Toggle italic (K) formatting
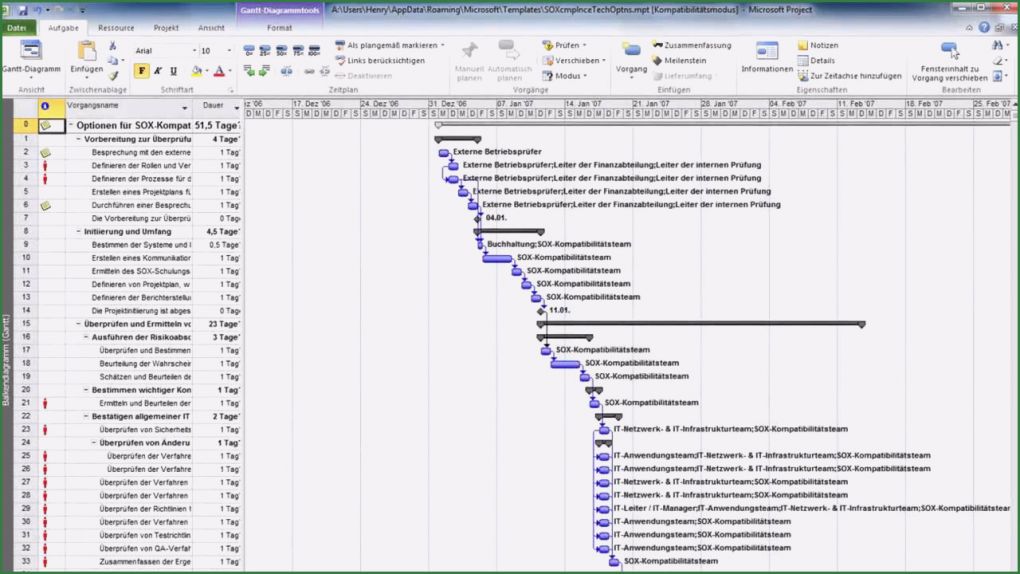1020x574 pixels. [158, 71]
